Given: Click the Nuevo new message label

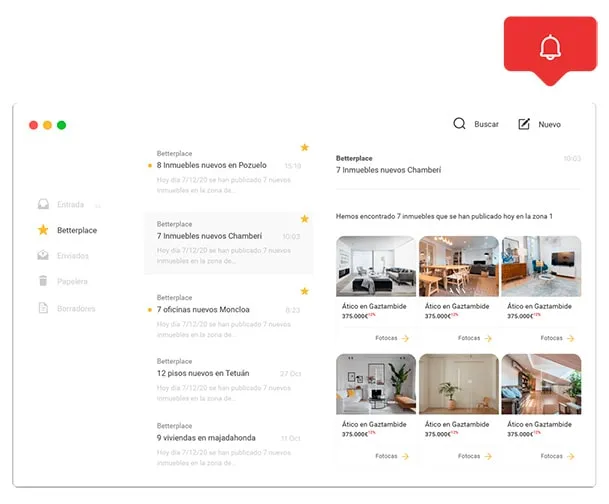Looking at the screenshot, I should (550, 124).
